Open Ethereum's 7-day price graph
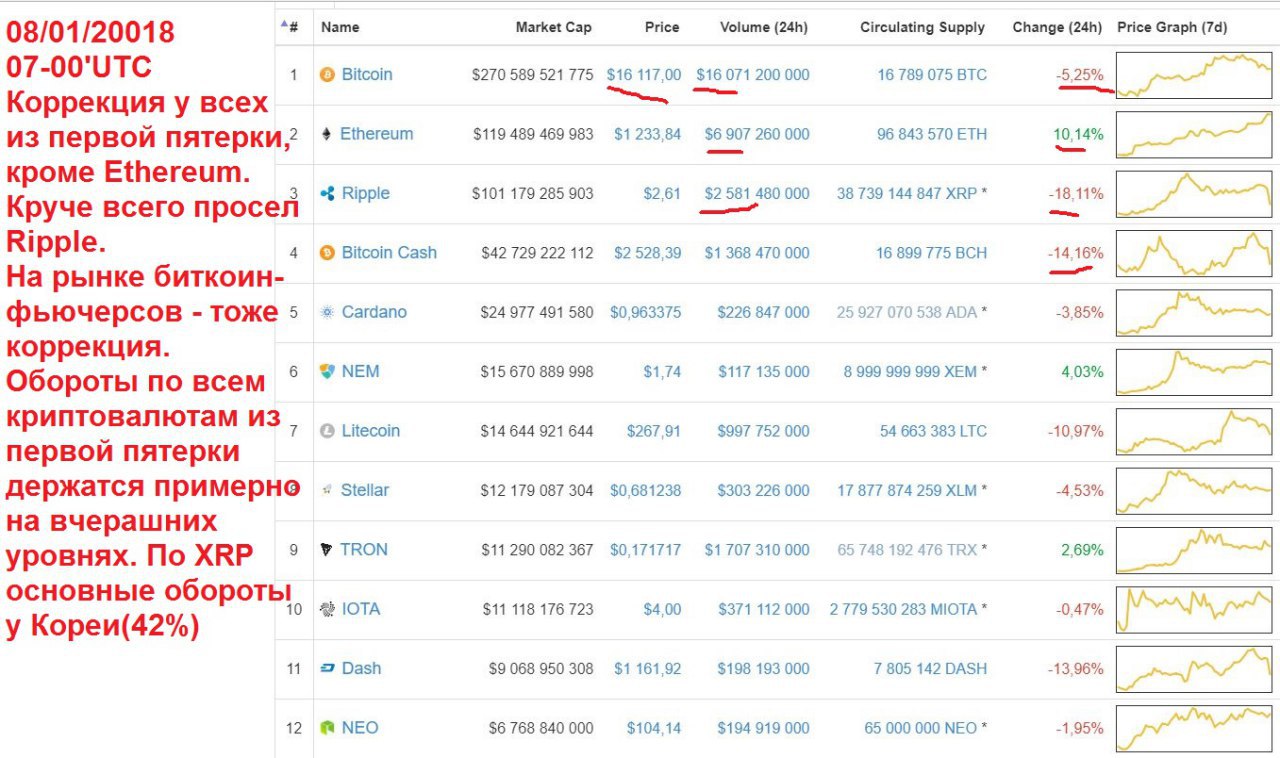The height and width of the screenshot is (758, 1280). (x=1195, y=134)
